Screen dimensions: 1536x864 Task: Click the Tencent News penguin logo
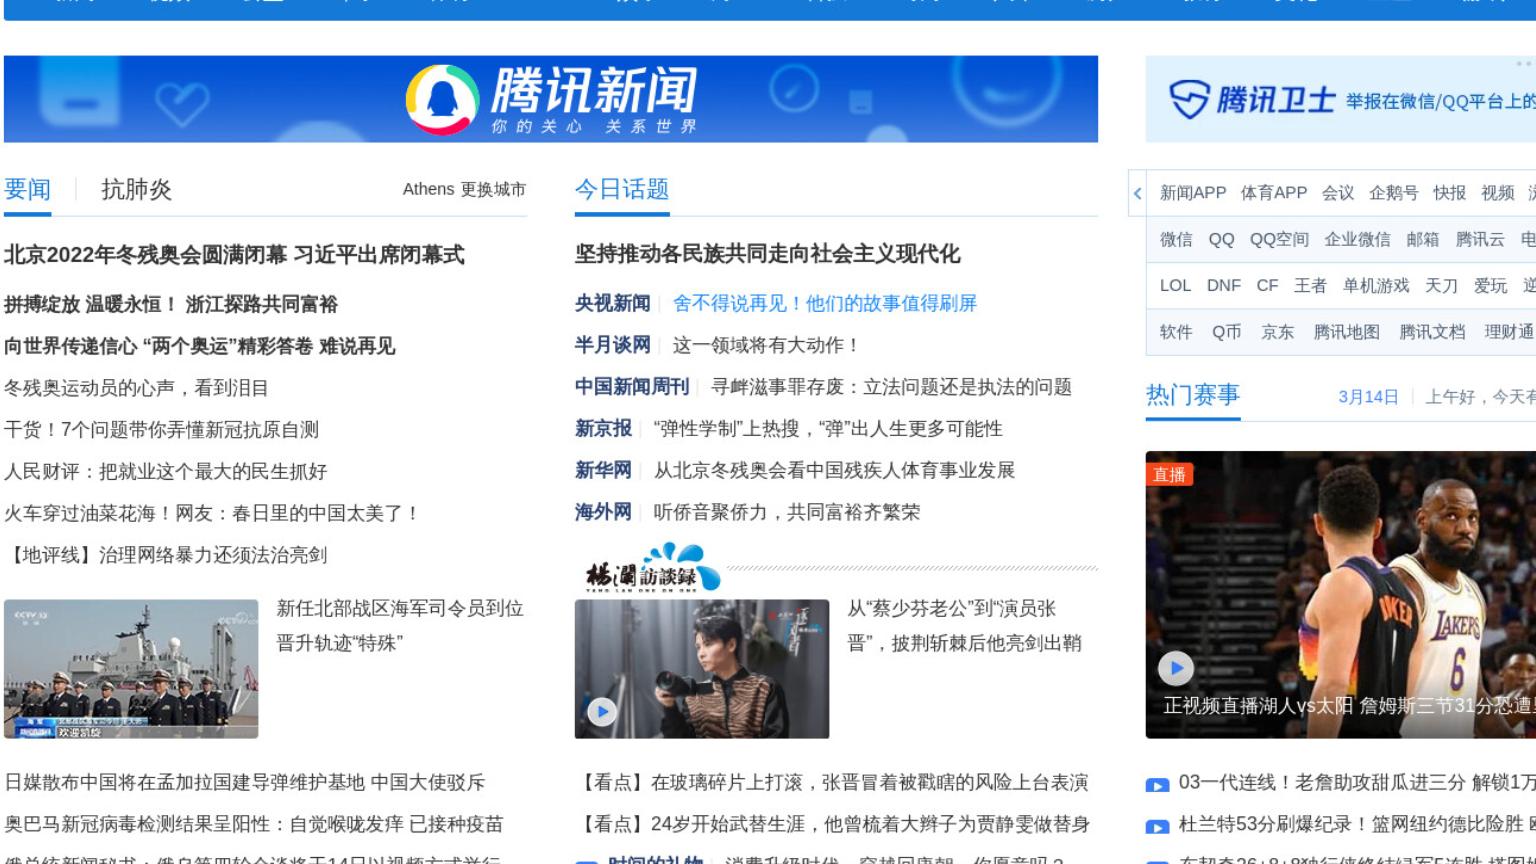tap(441, 99)
